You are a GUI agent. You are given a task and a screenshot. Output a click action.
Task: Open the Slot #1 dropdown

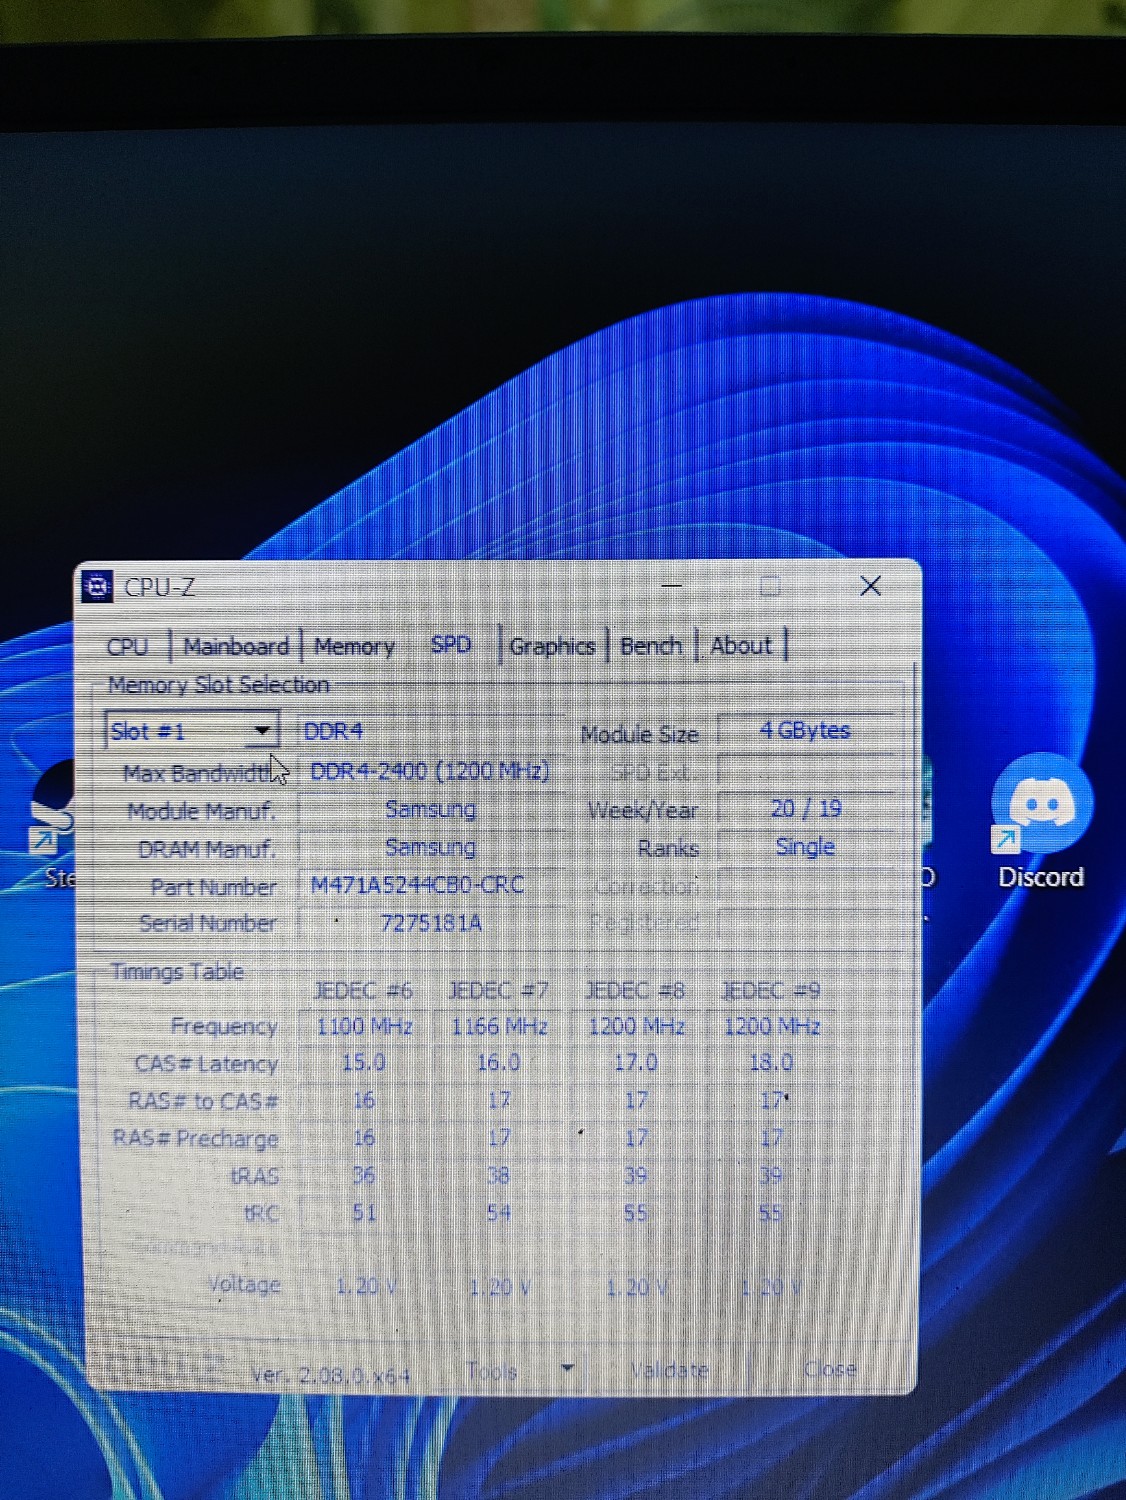pos(191,731)
